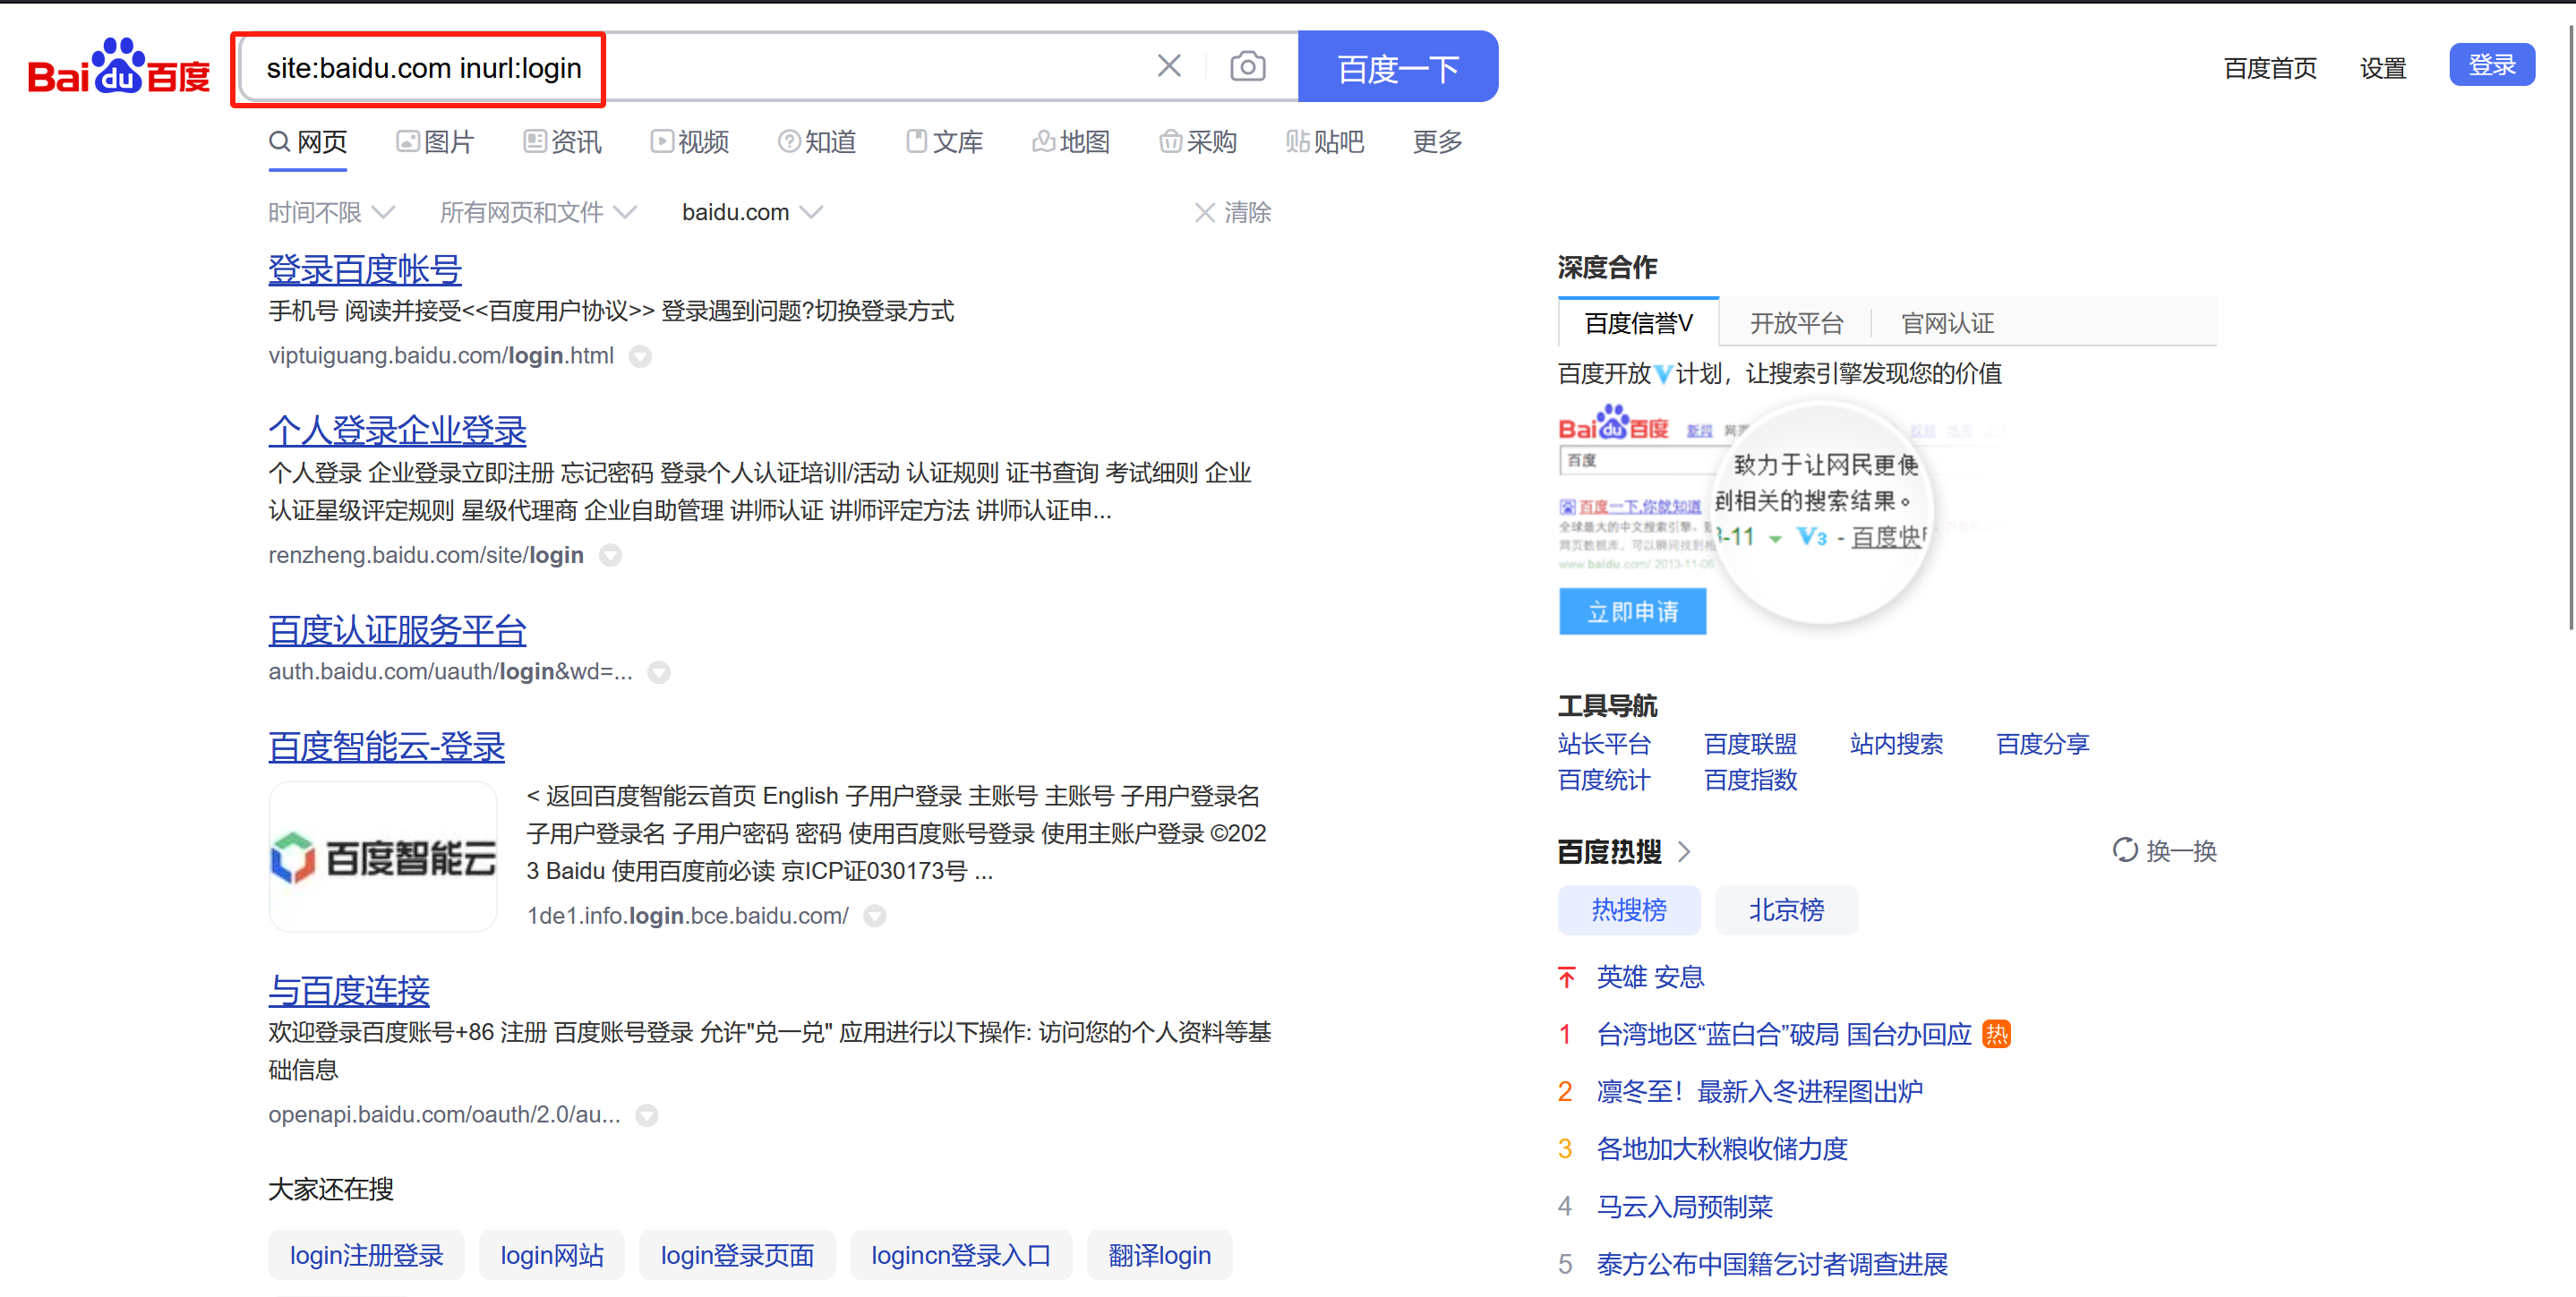Click the arrow icon next to viptuiguang.baidu.com URL
The width and height of the screenshot is (2576, 1297).
(x=640, y=357)
